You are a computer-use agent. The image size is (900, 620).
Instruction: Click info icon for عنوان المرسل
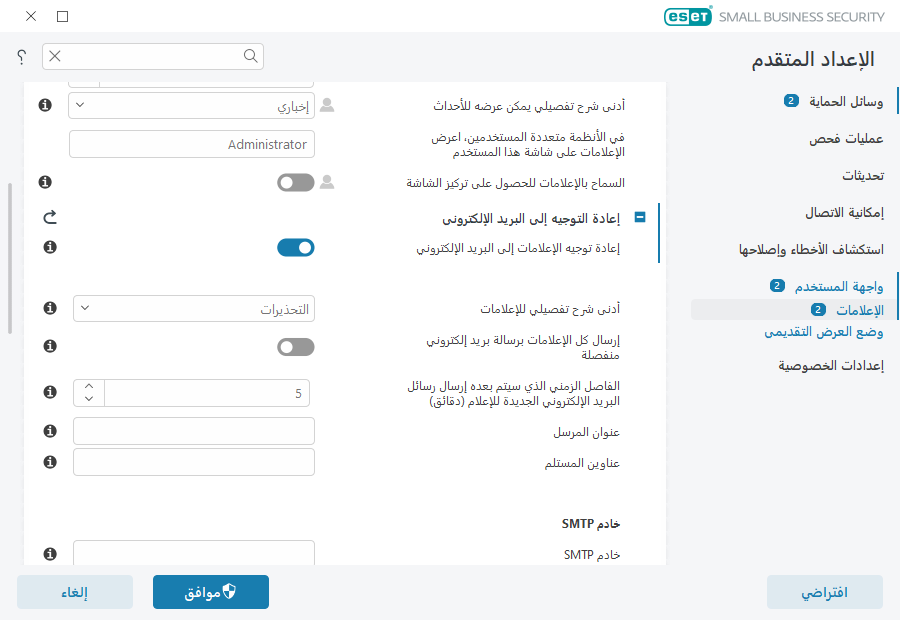tap(50, 431)
